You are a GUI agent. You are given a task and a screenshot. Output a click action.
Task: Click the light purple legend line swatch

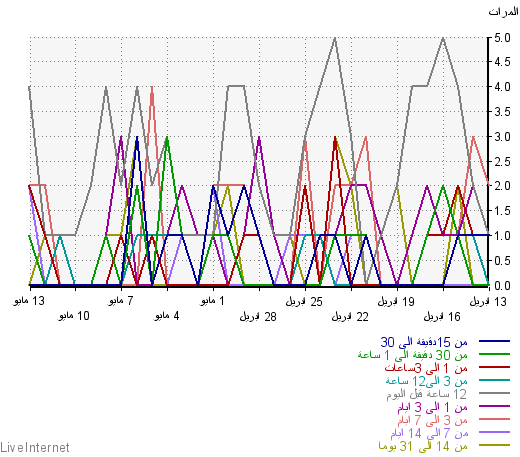[x=494, y=432]
